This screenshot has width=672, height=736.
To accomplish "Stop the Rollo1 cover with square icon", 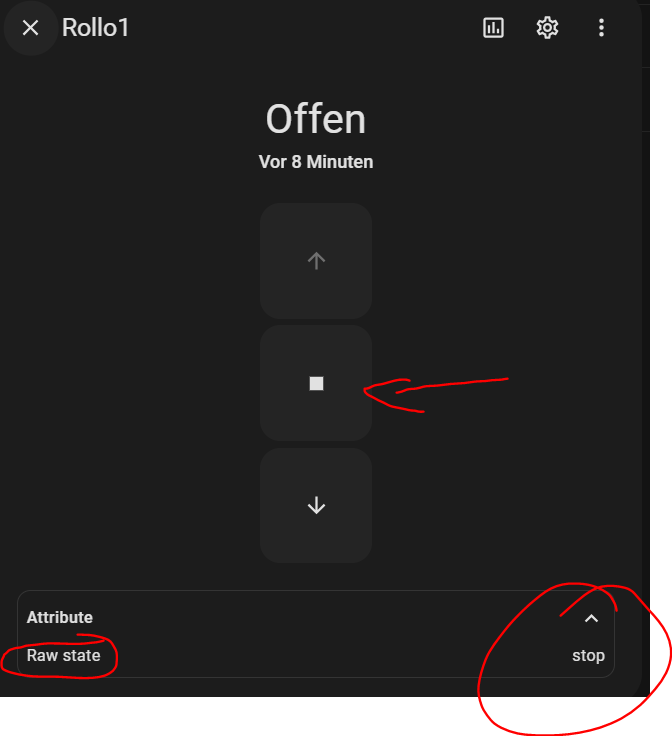I will (316, 383).
